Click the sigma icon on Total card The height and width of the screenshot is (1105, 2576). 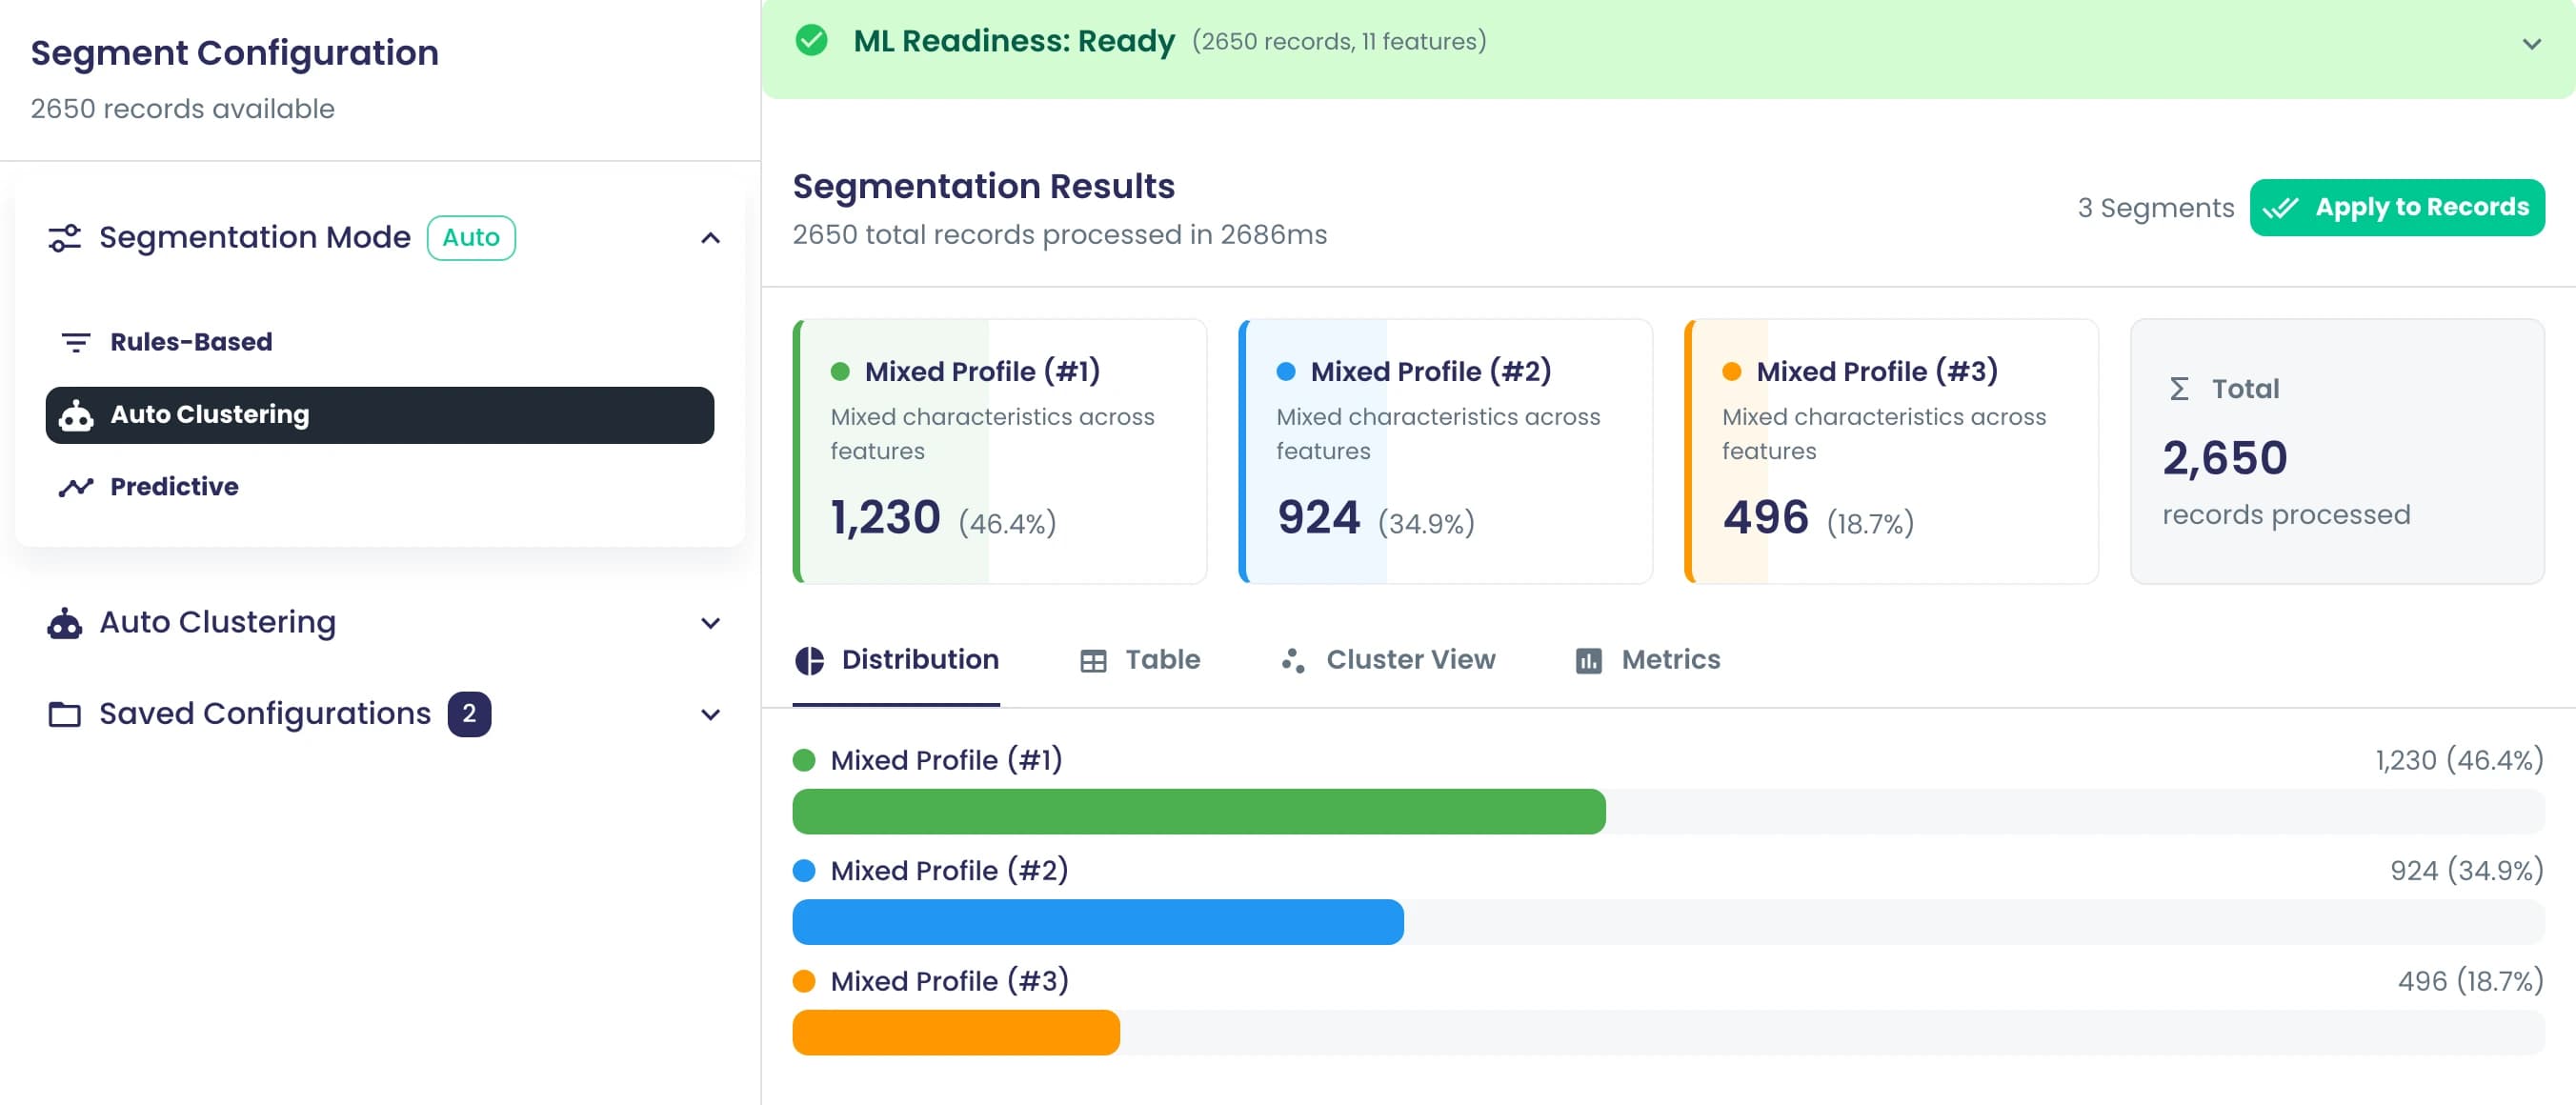point(2179,389)
